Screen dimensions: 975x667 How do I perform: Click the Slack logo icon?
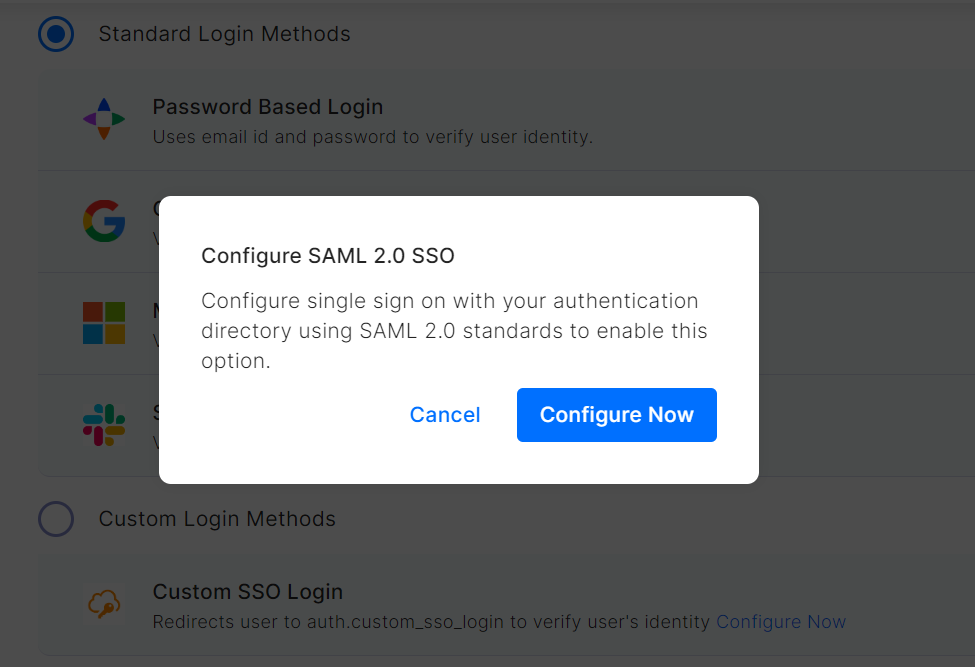[104, 425]
